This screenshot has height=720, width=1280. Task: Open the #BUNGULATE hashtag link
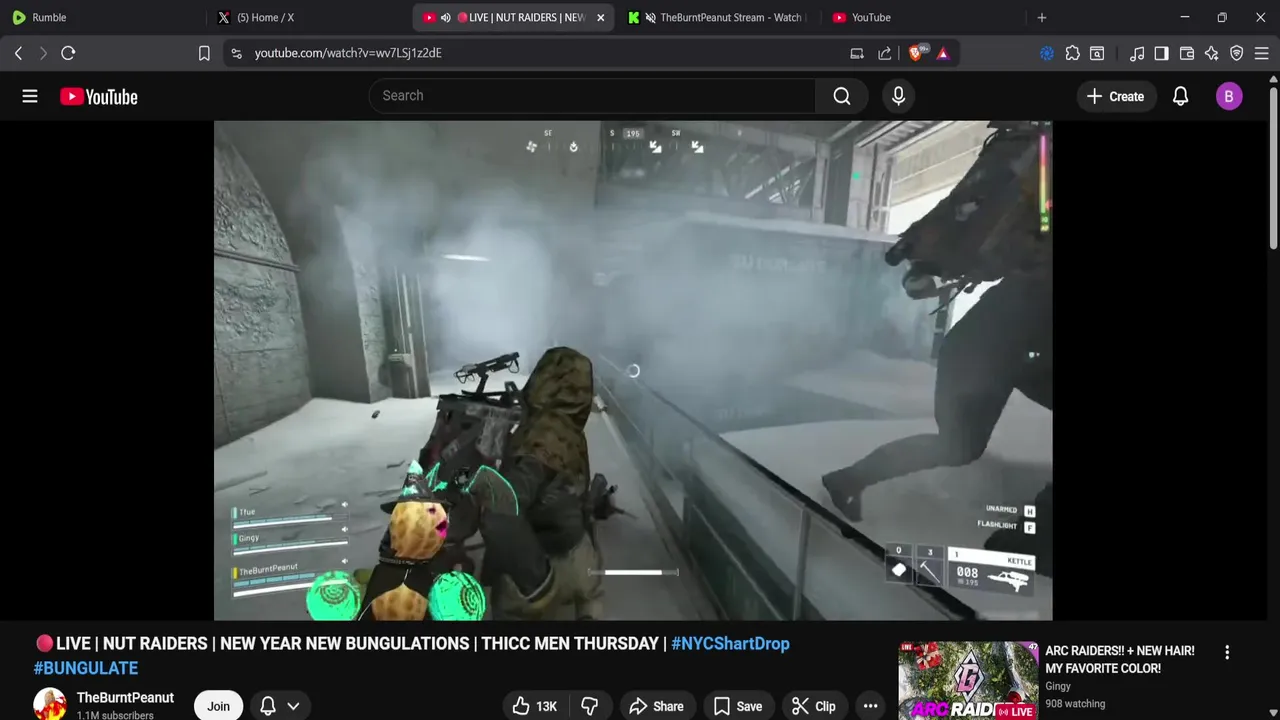click(86, 668)
